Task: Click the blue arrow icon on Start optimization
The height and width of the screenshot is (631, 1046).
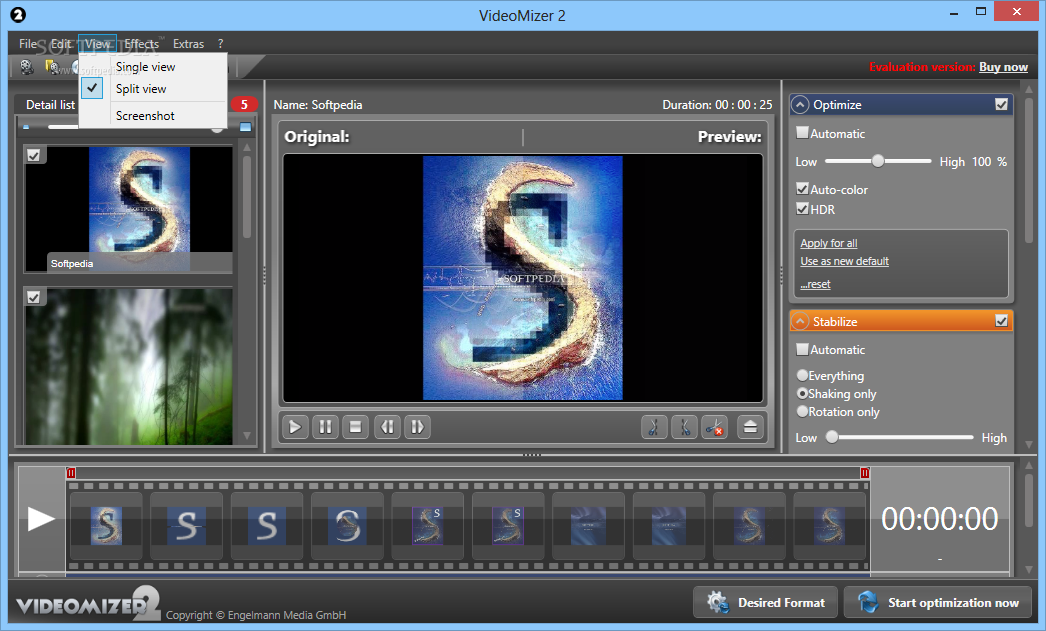Action: click(x=868, y=602)
